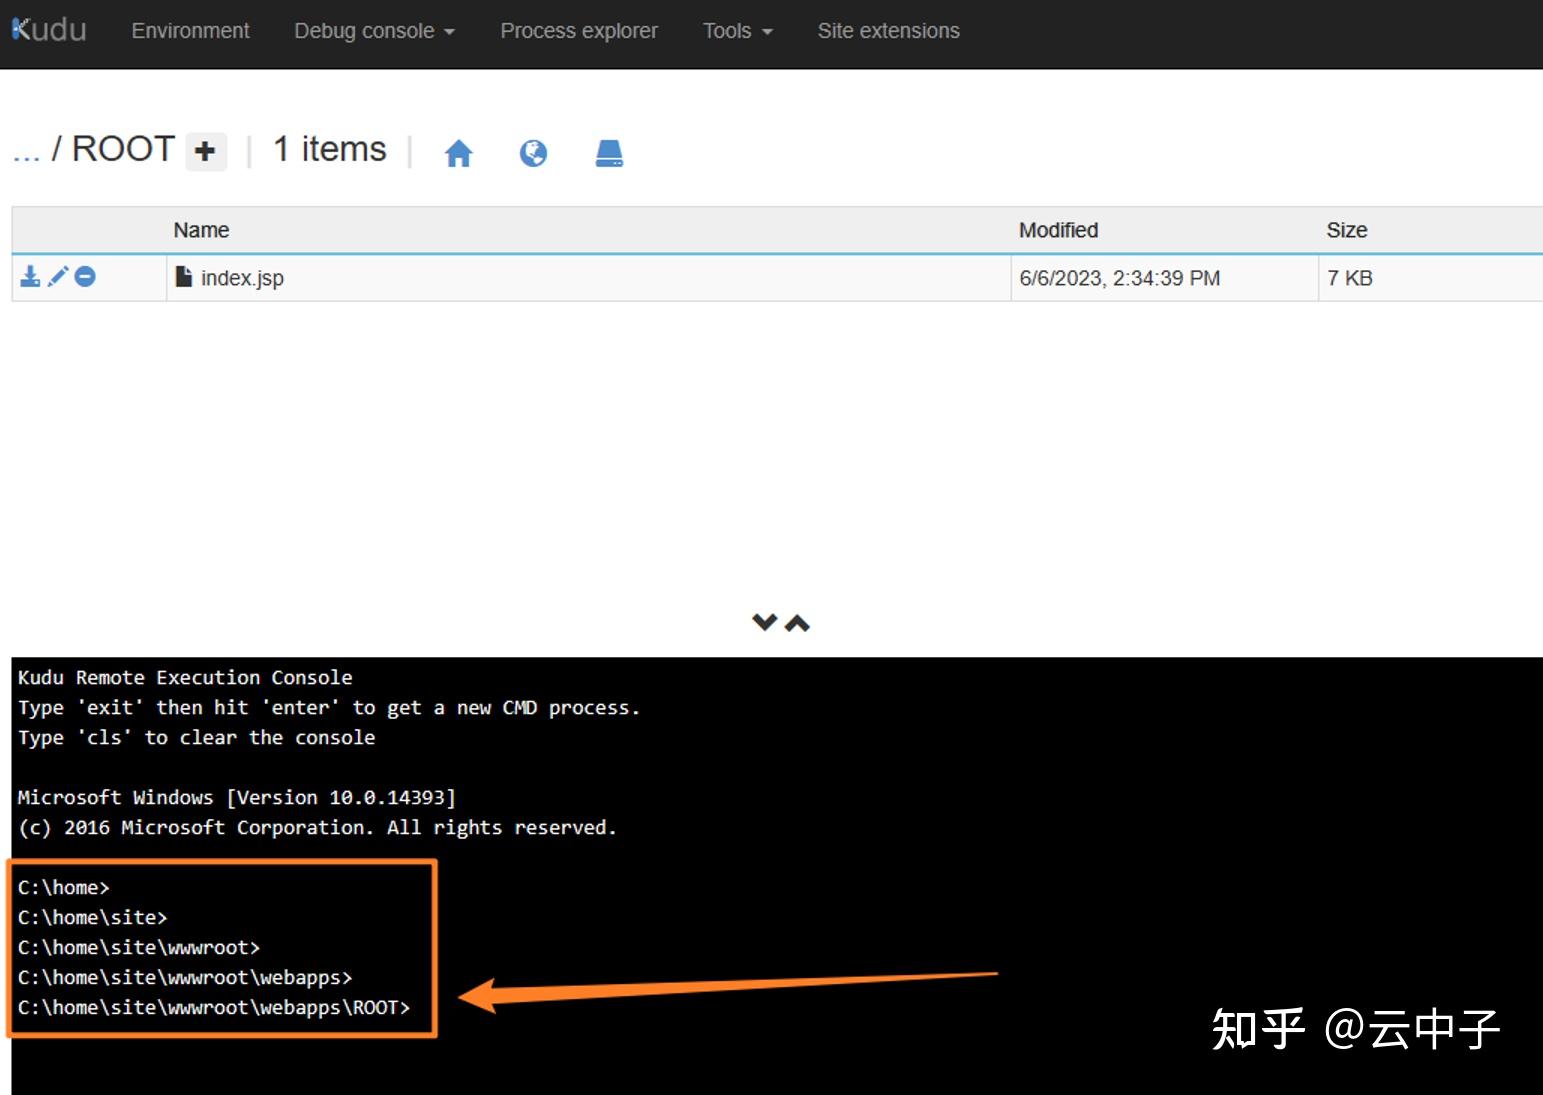This screenshot has width=1543, height=1095.
Task: Click the ROOT breadcrumb label
Action: tap(122, 149)
